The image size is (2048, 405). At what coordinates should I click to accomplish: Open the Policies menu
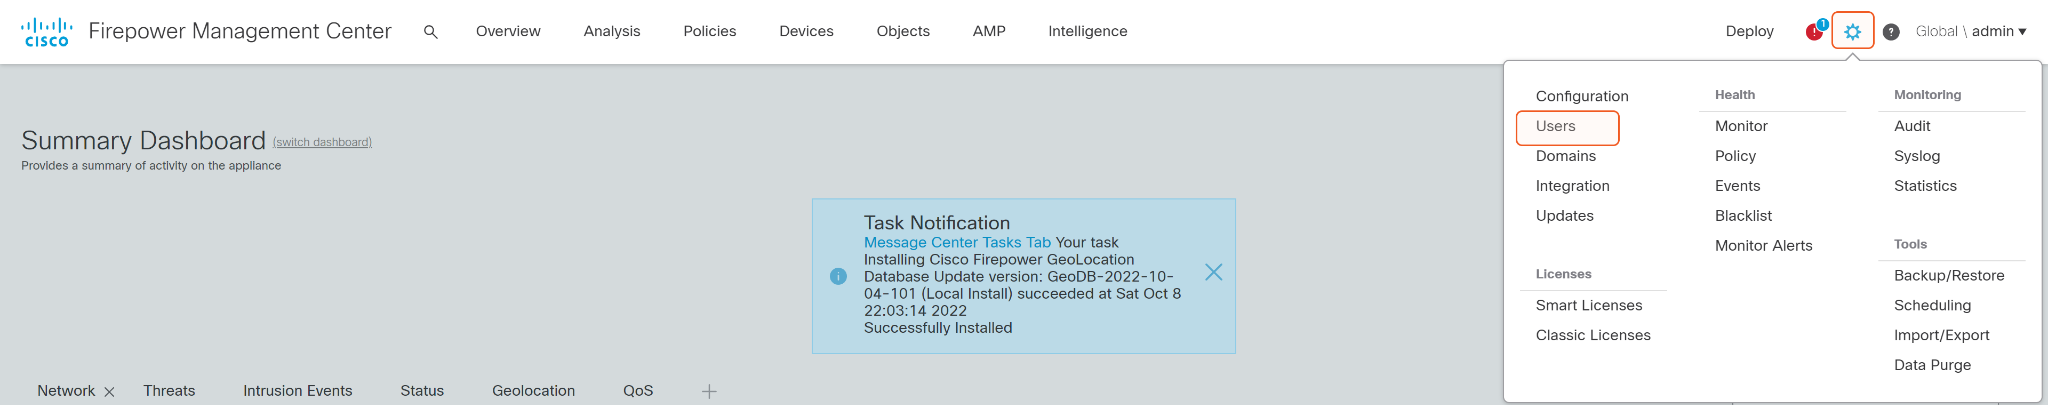709,32
